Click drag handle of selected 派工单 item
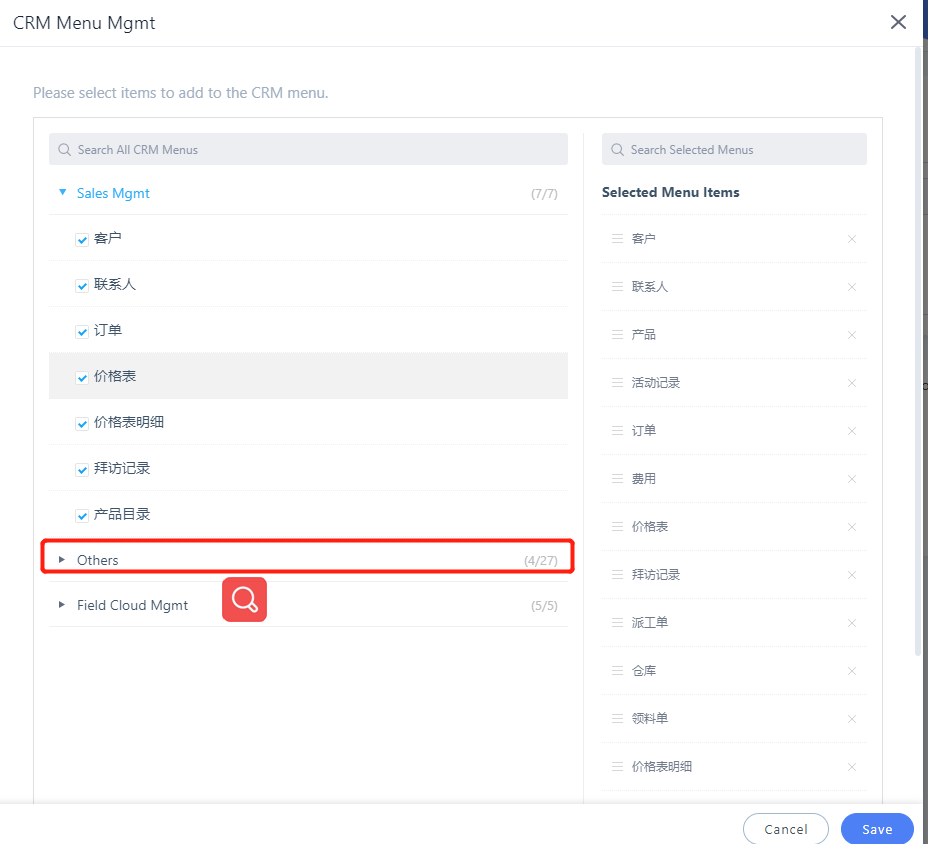 tap(617, 622)
